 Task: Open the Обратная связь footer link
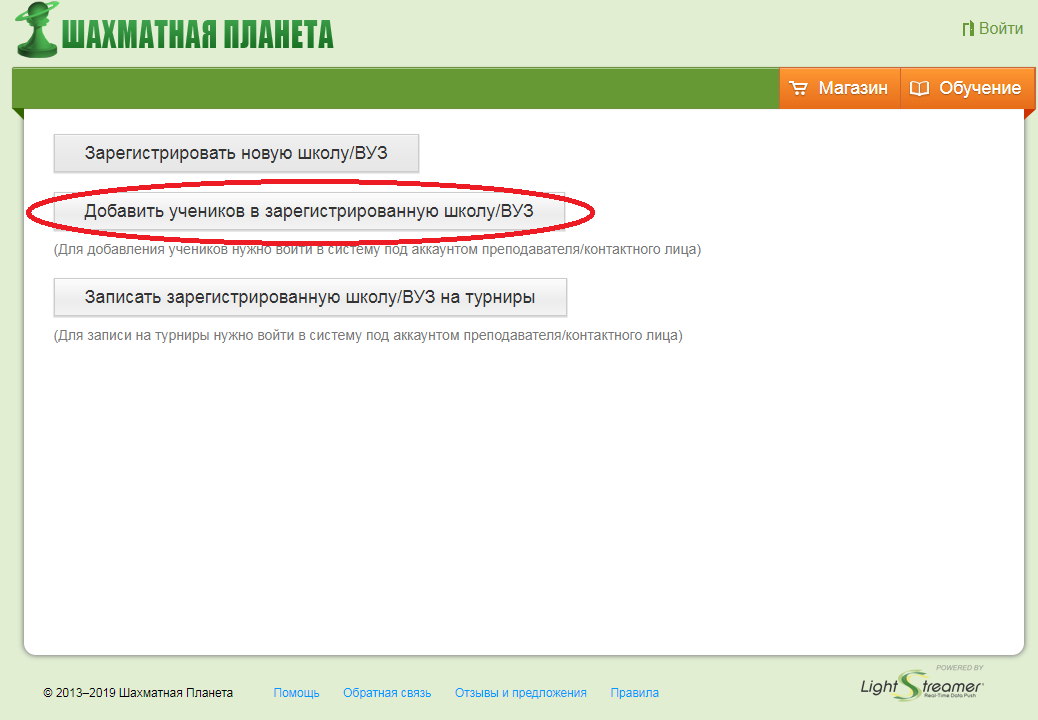coord(387,693)
